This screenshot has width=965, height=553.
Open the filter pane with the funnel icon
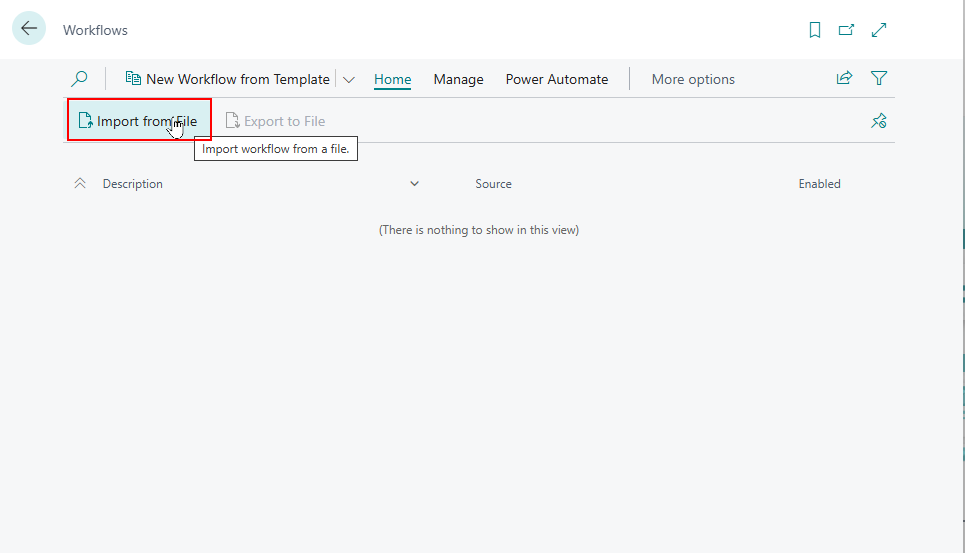[x=879, y=78]
